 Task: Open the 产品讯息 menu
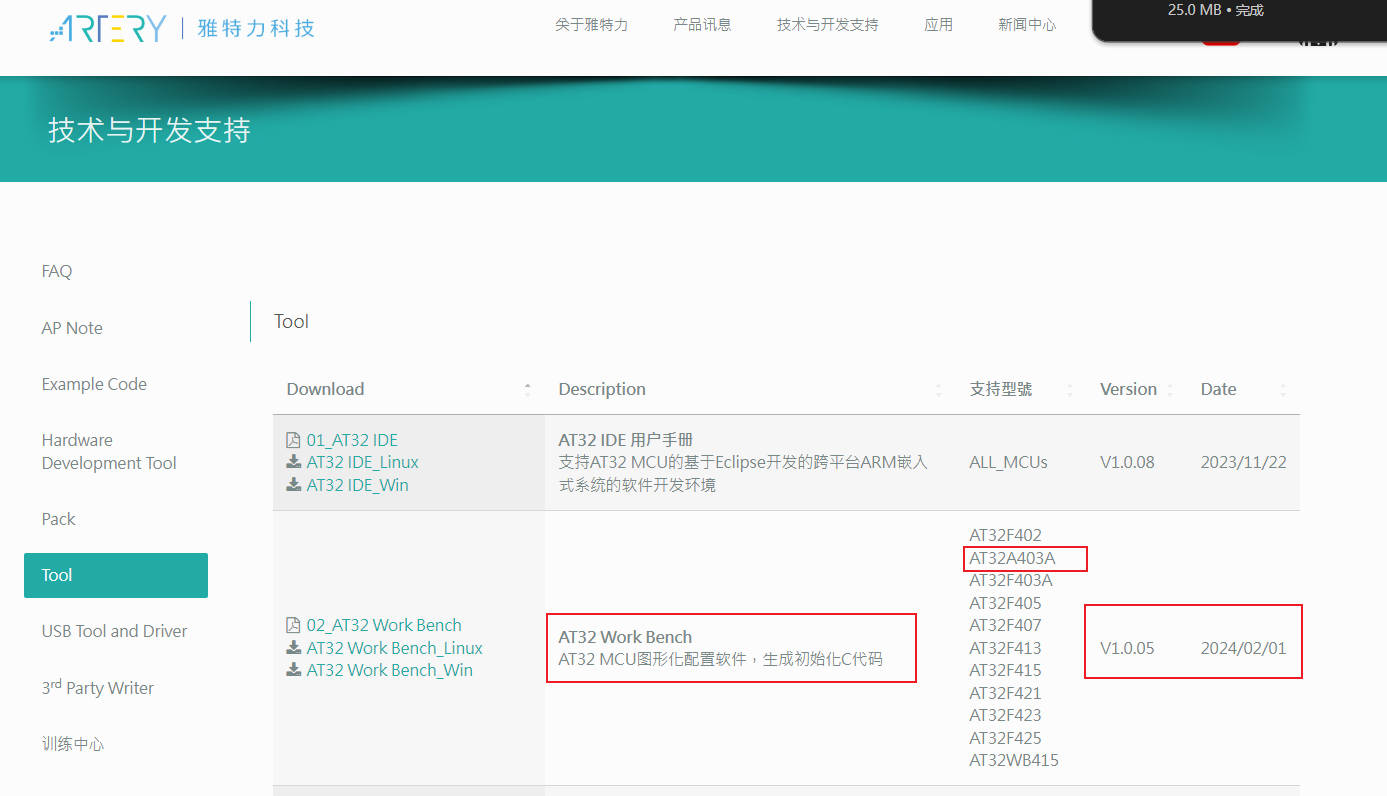(702, 25)
